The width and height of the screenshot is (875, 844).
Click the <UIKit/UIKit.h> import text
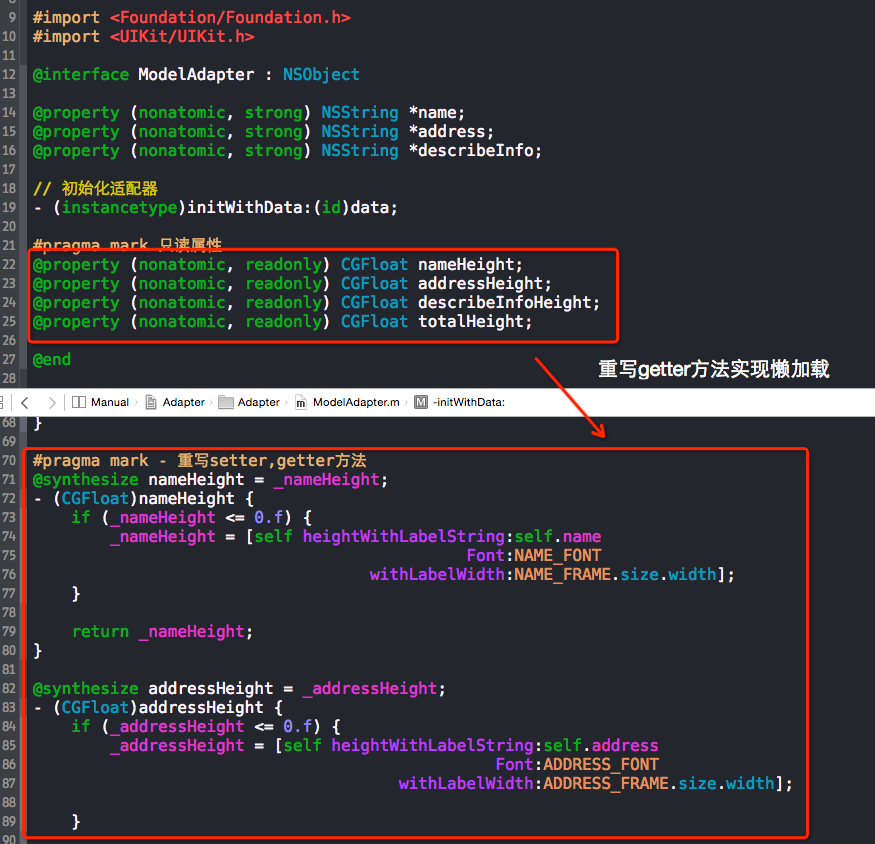(x=182, y=37)
